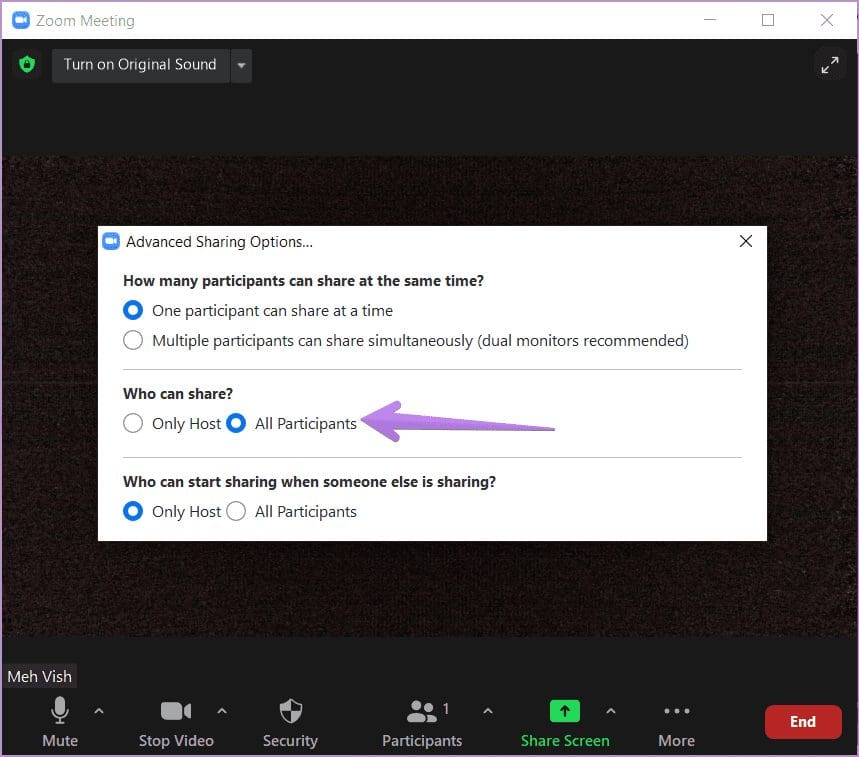Viewport: 859px width, 757px height.
Task: Expand the Original Sound dropdown arrow
Action: [x=241, y=65]
